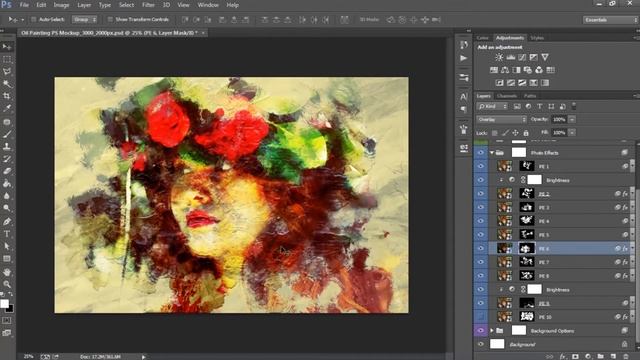
Task: Click the foreground color swatch
Action: point(4,303)
